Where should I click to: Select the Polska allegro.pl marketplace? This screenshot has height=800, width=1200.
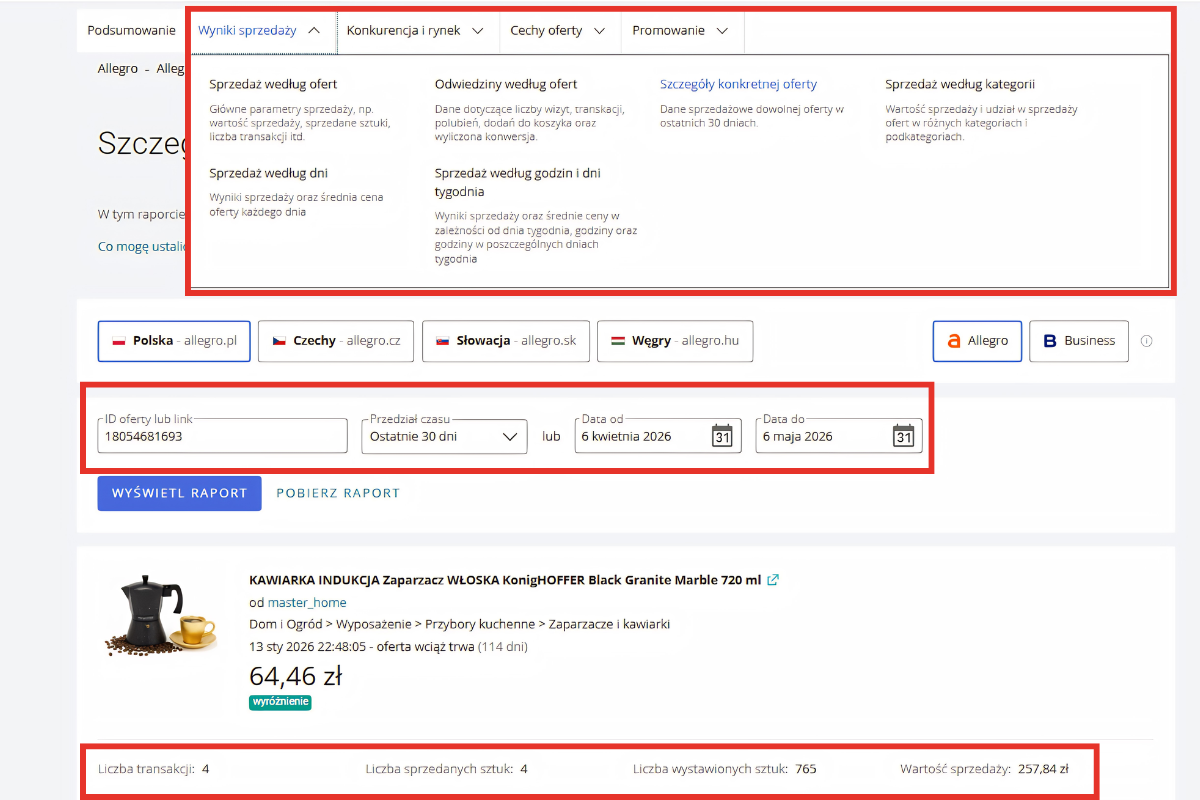tap(174, 341)
